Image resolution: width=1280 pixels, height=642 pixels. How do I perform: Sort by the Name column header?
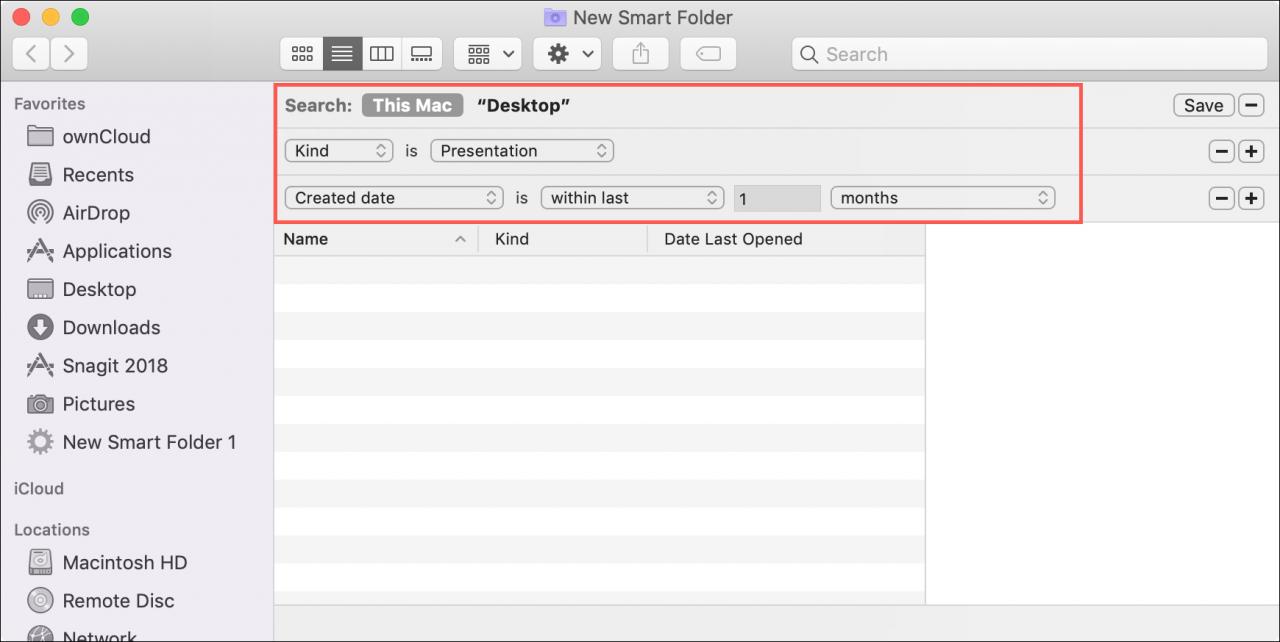coord(376,239)
